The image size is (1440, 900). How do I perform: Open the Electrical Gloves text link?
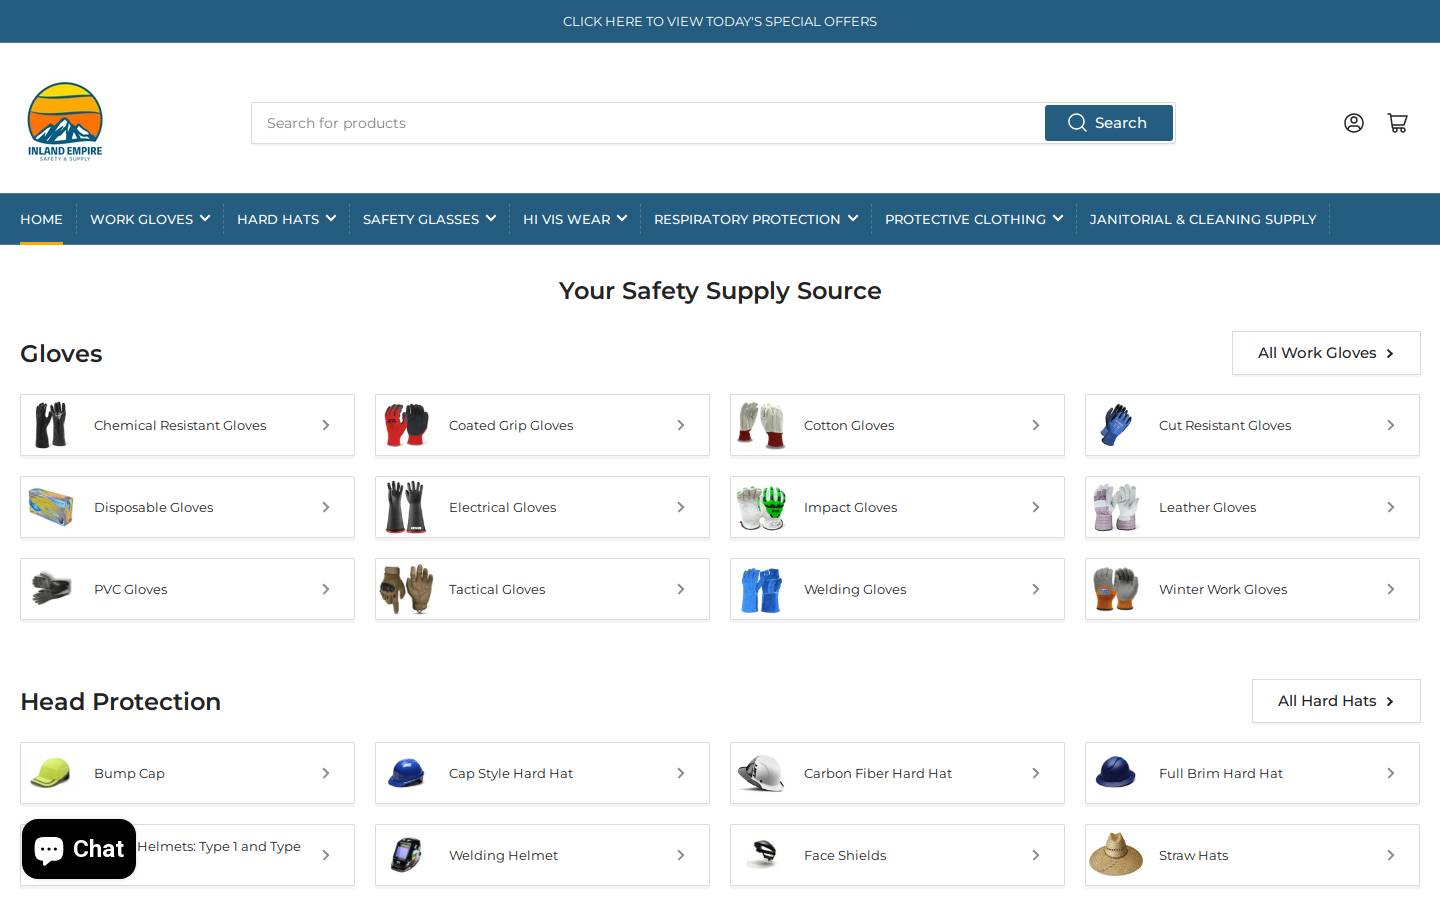click(503, 507)
